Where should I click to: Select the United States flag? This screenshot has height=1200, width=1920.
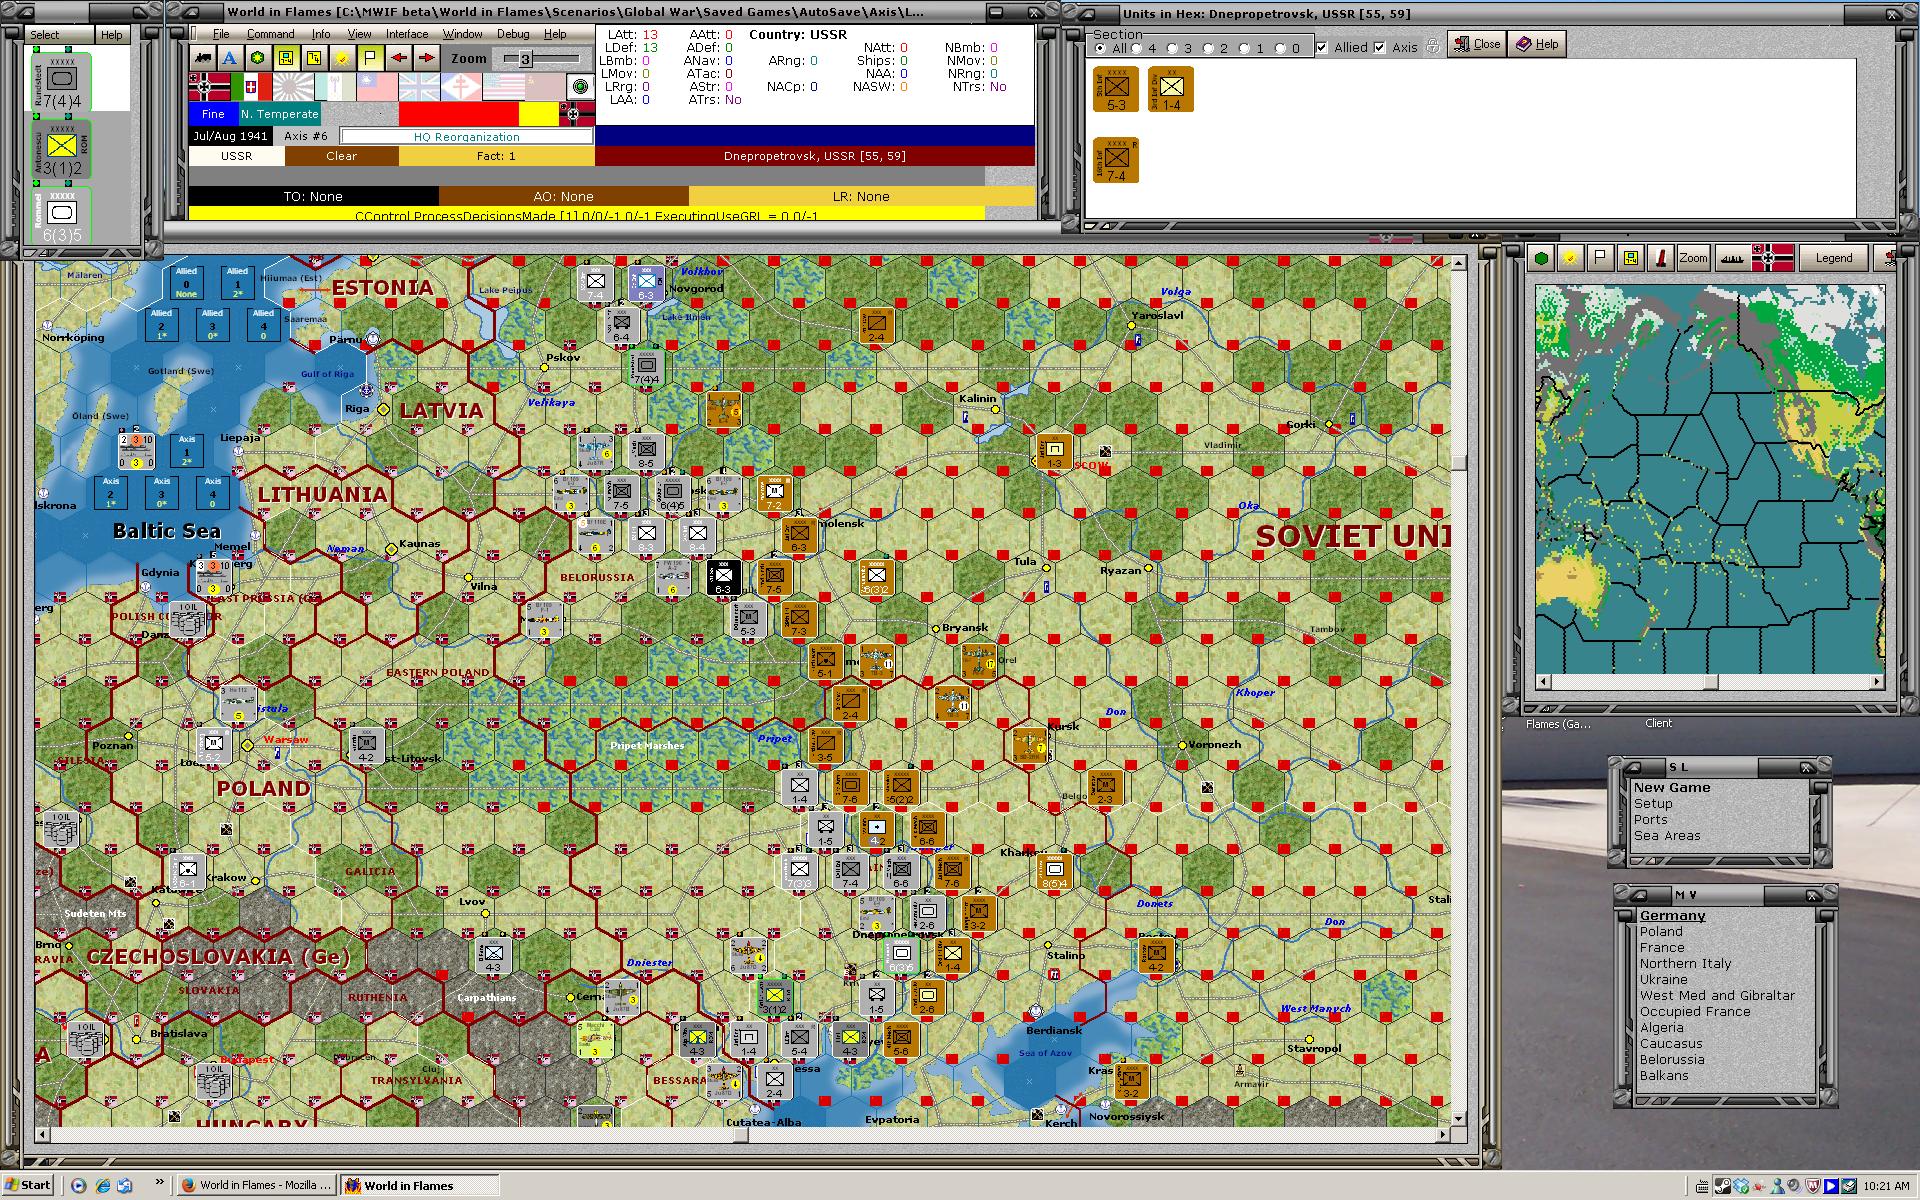tap(503, 87)
